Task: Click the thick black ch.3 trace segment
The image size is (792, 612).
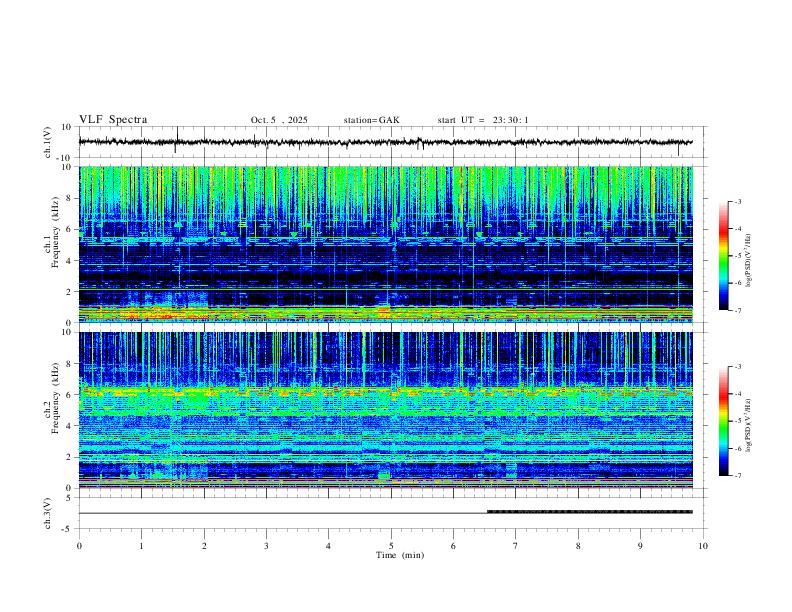Action: coord(589,512)
